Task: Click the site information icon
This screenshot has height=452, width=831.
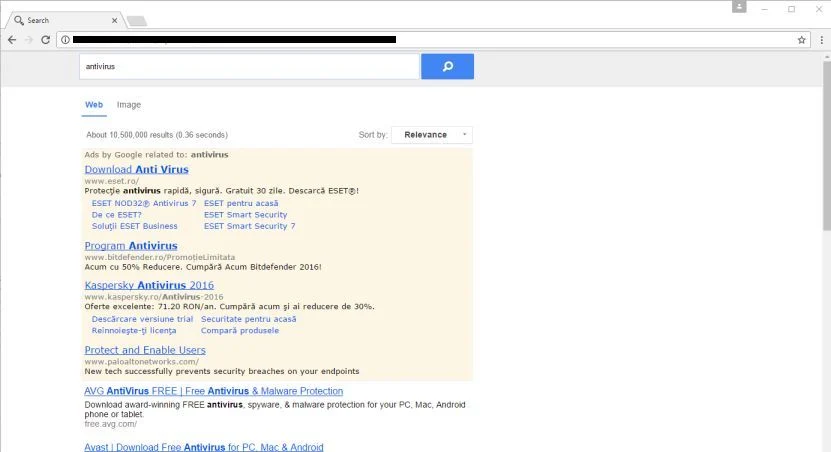Action: pyautogui.click(x=65, y=40)
